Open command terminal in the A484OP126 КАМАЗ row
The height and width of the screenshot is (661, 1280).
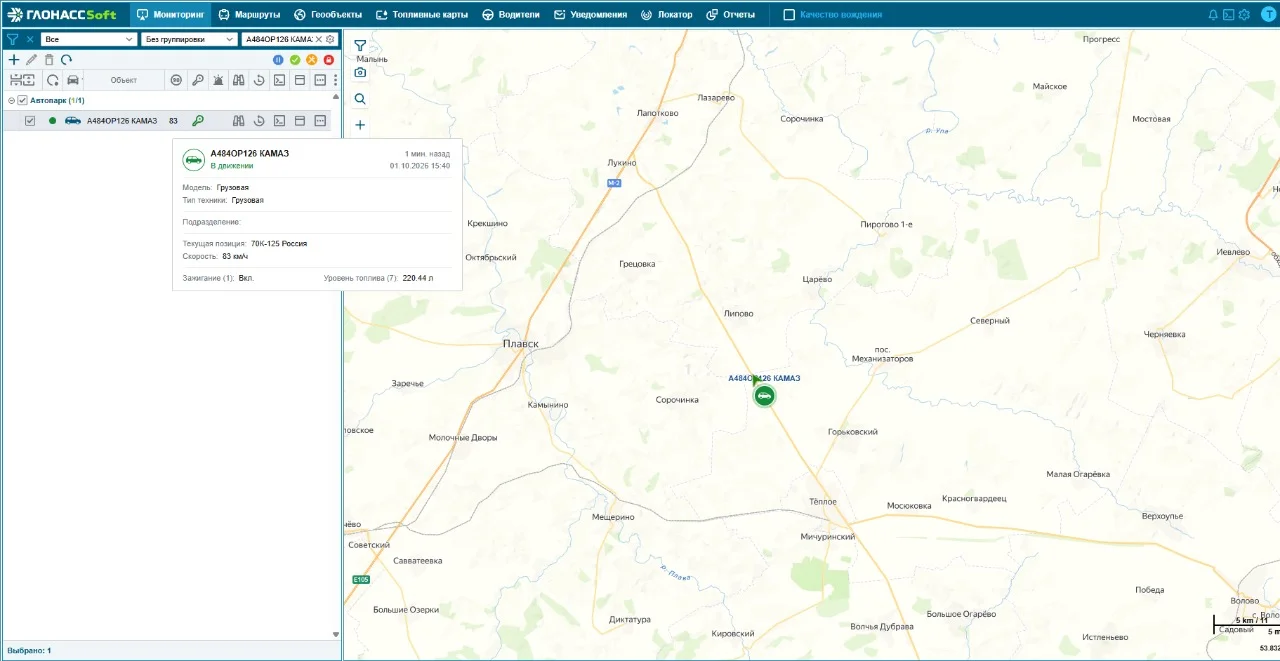point(280,121)
